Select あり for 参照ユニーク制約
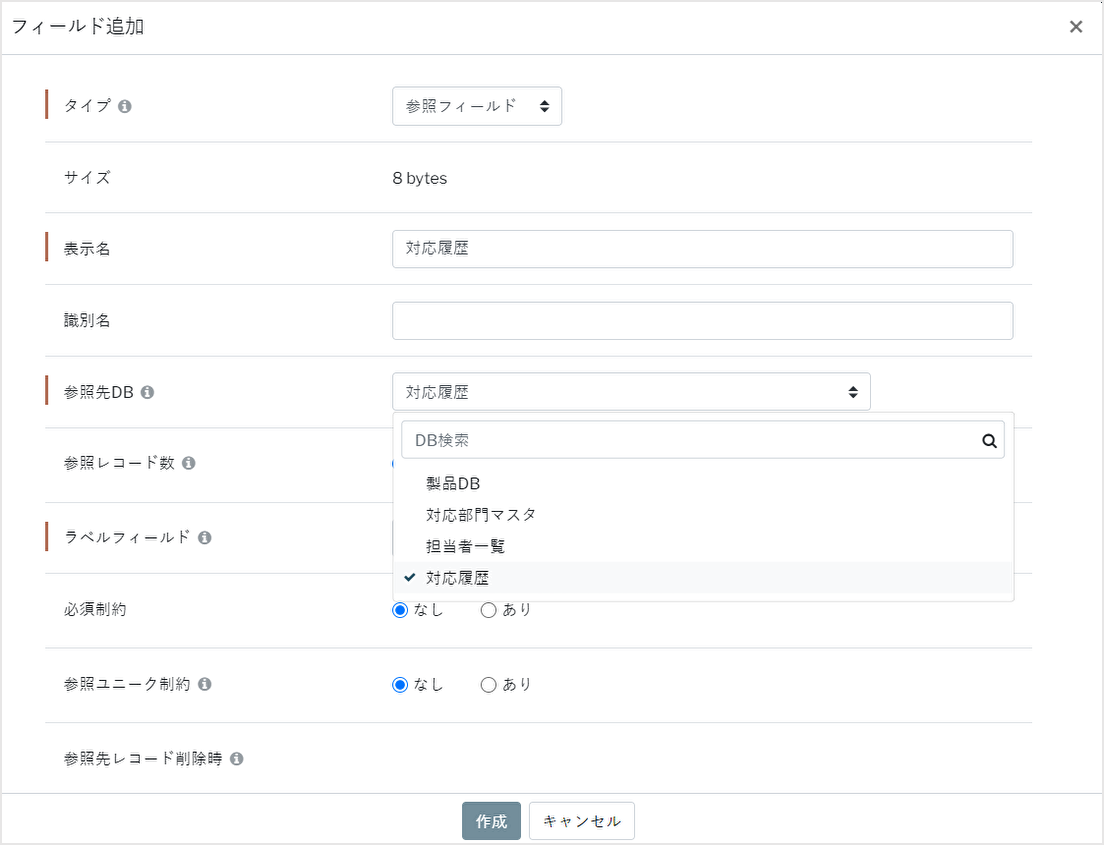The height and width of the screenshot is (845, 1104). pos(489,684)
